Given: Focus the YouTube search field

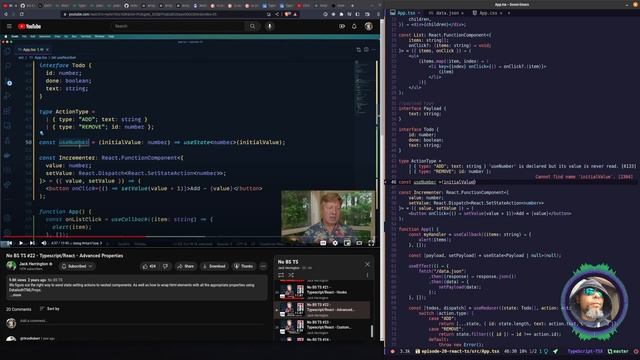Looking at the screenshot, I should point(178,26).
